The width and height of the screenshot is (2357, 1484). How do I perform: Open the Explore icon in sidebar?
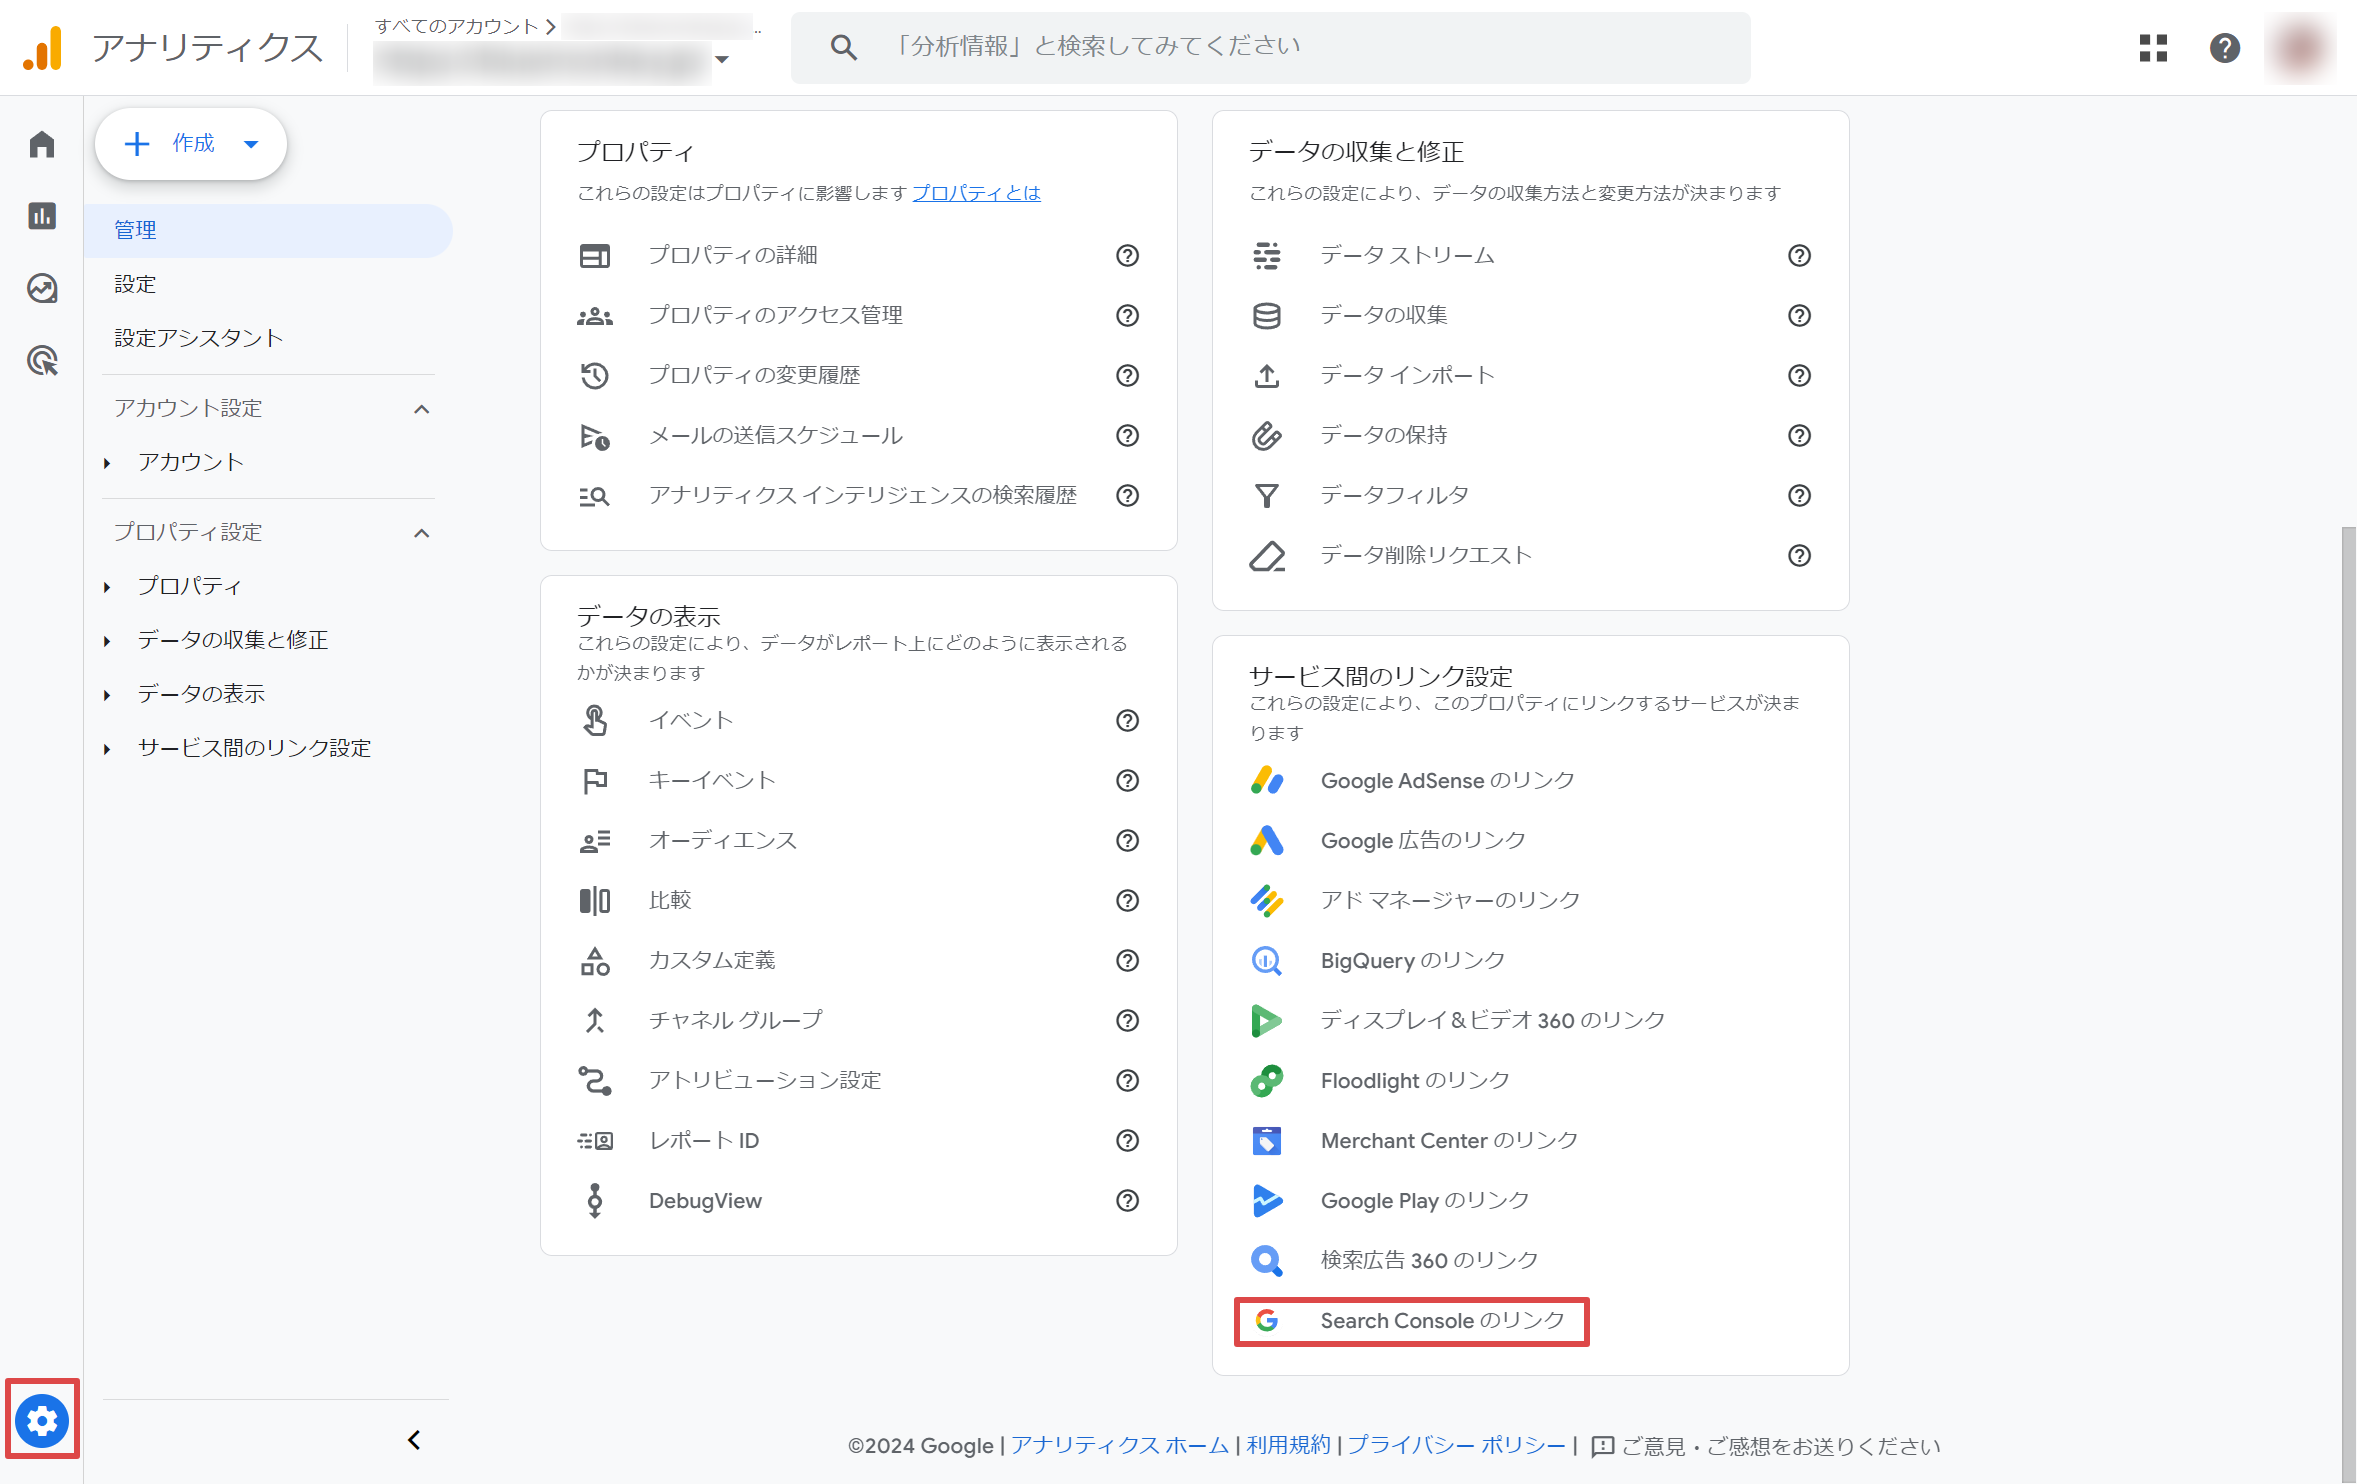click(42, 288)
